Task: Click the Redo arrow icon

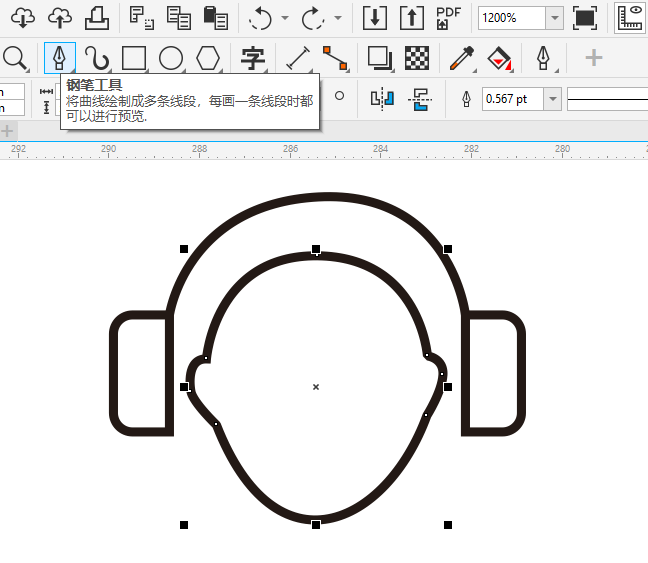Action: [313, 18]
